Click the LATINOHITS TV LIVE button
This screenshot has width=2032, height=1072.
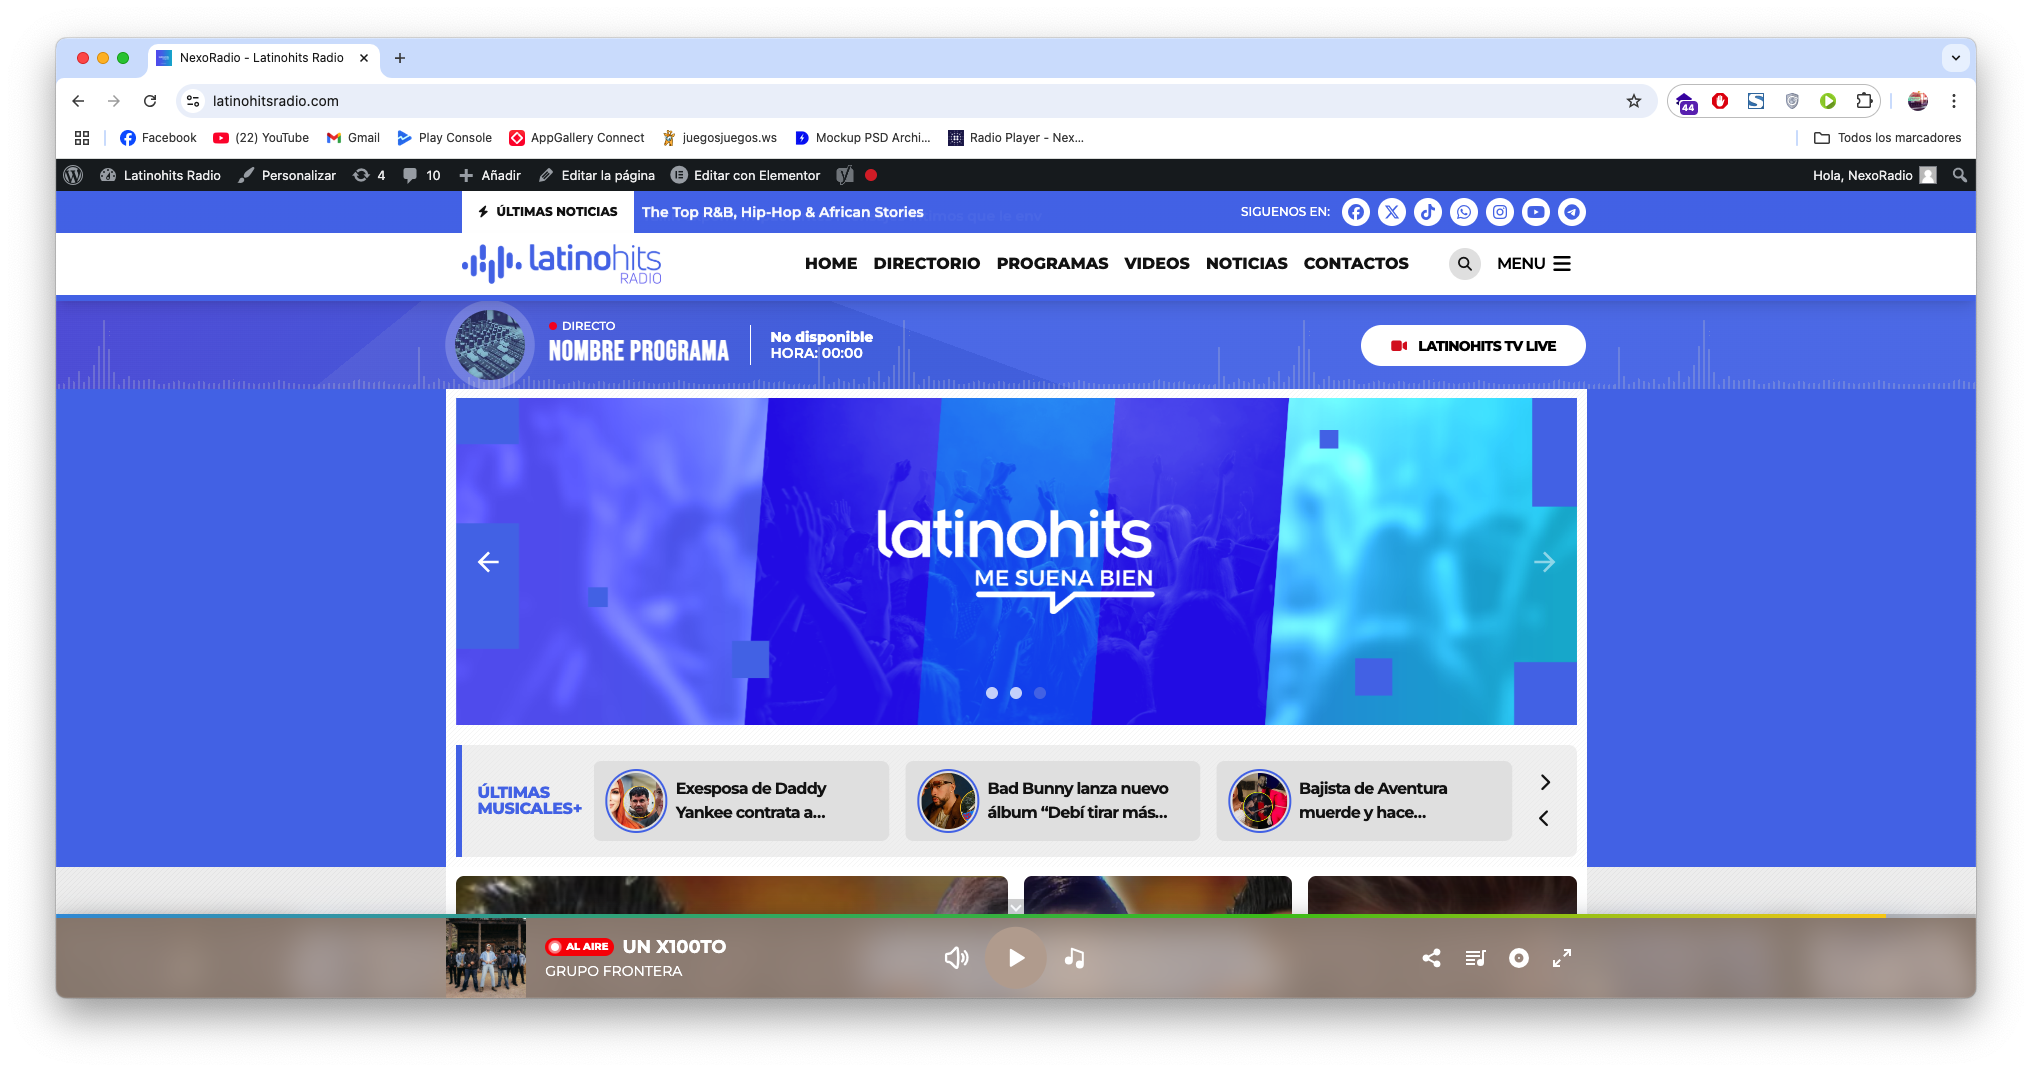pos(1473,346)
